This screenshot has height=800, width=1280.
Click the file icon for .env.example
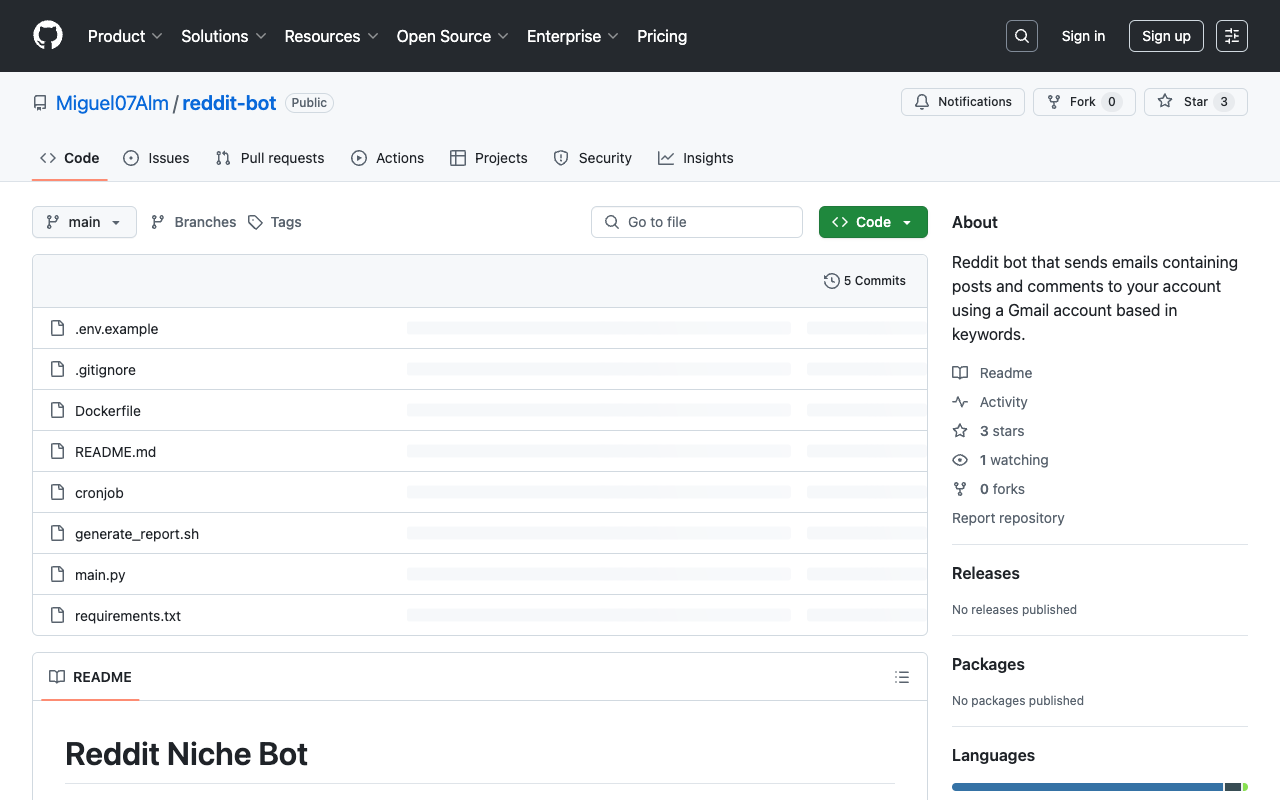coord(57,329)
